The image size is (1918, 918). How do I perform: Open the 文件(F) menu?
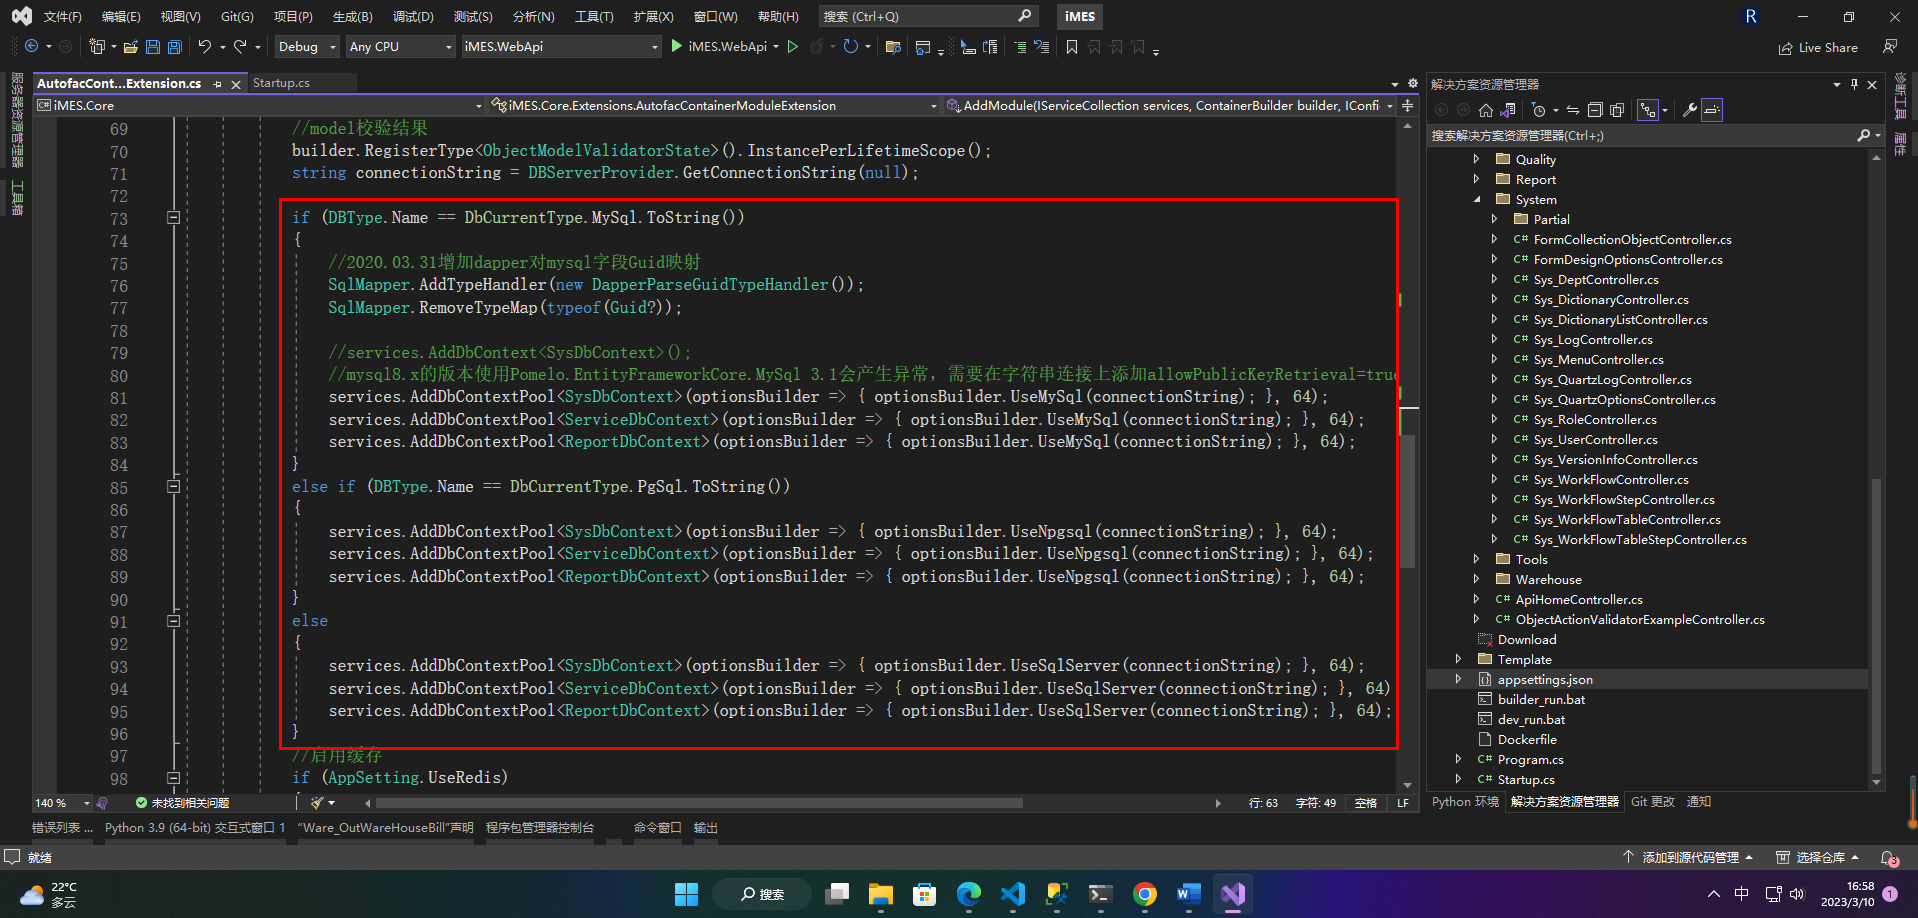tap(62, 16)
